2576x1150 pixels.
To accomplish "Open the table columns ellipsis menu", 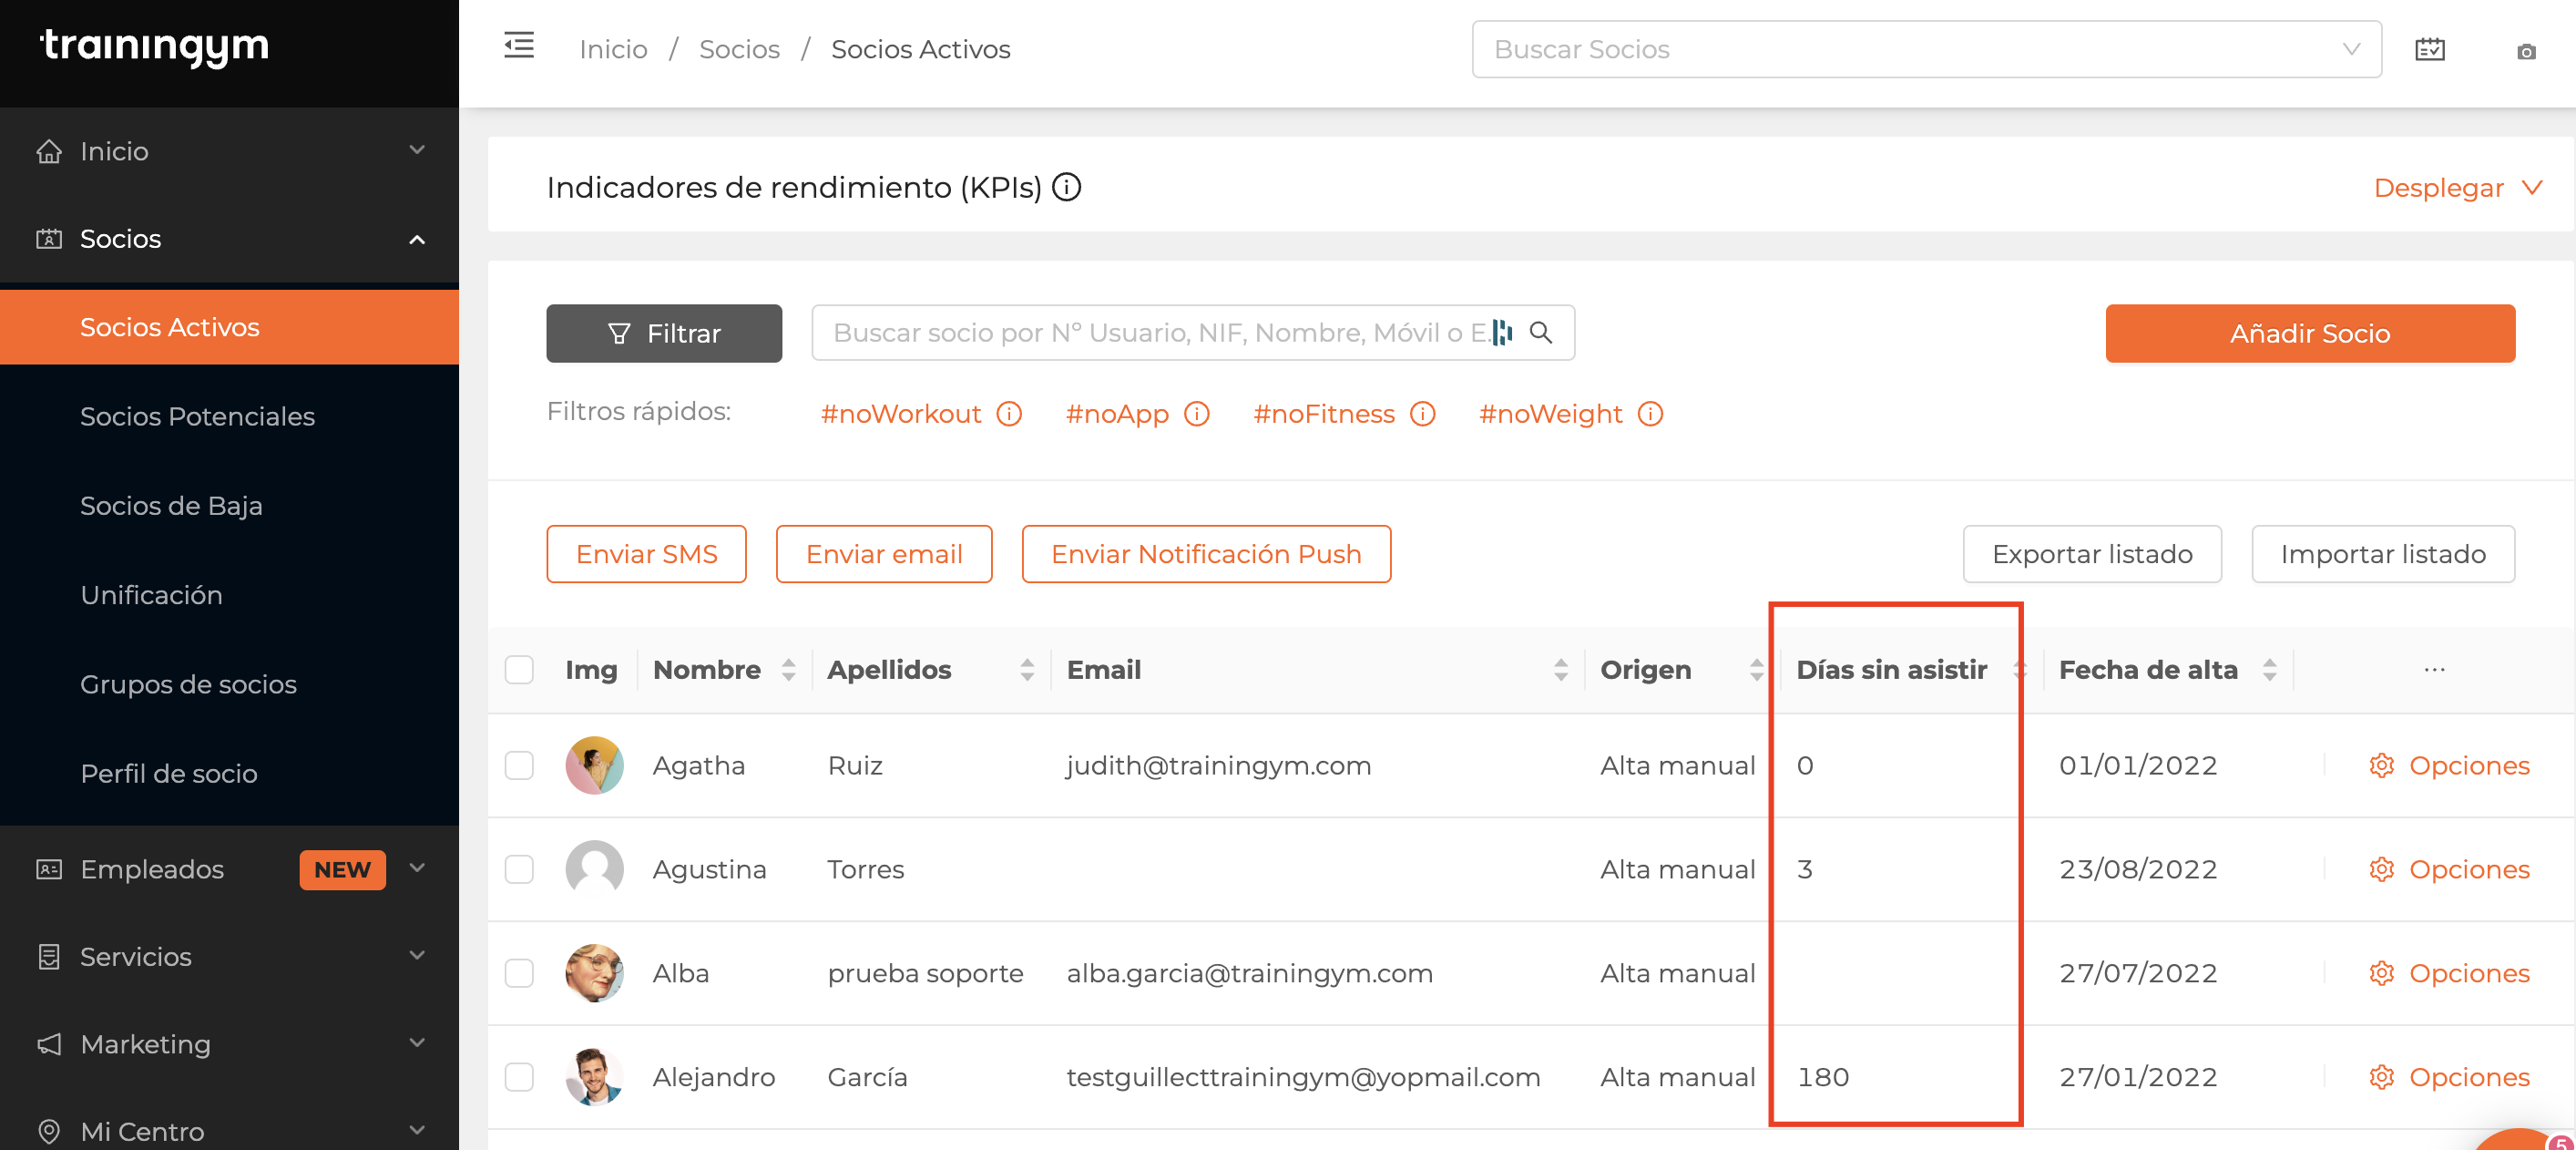I will pos(2434,670).
